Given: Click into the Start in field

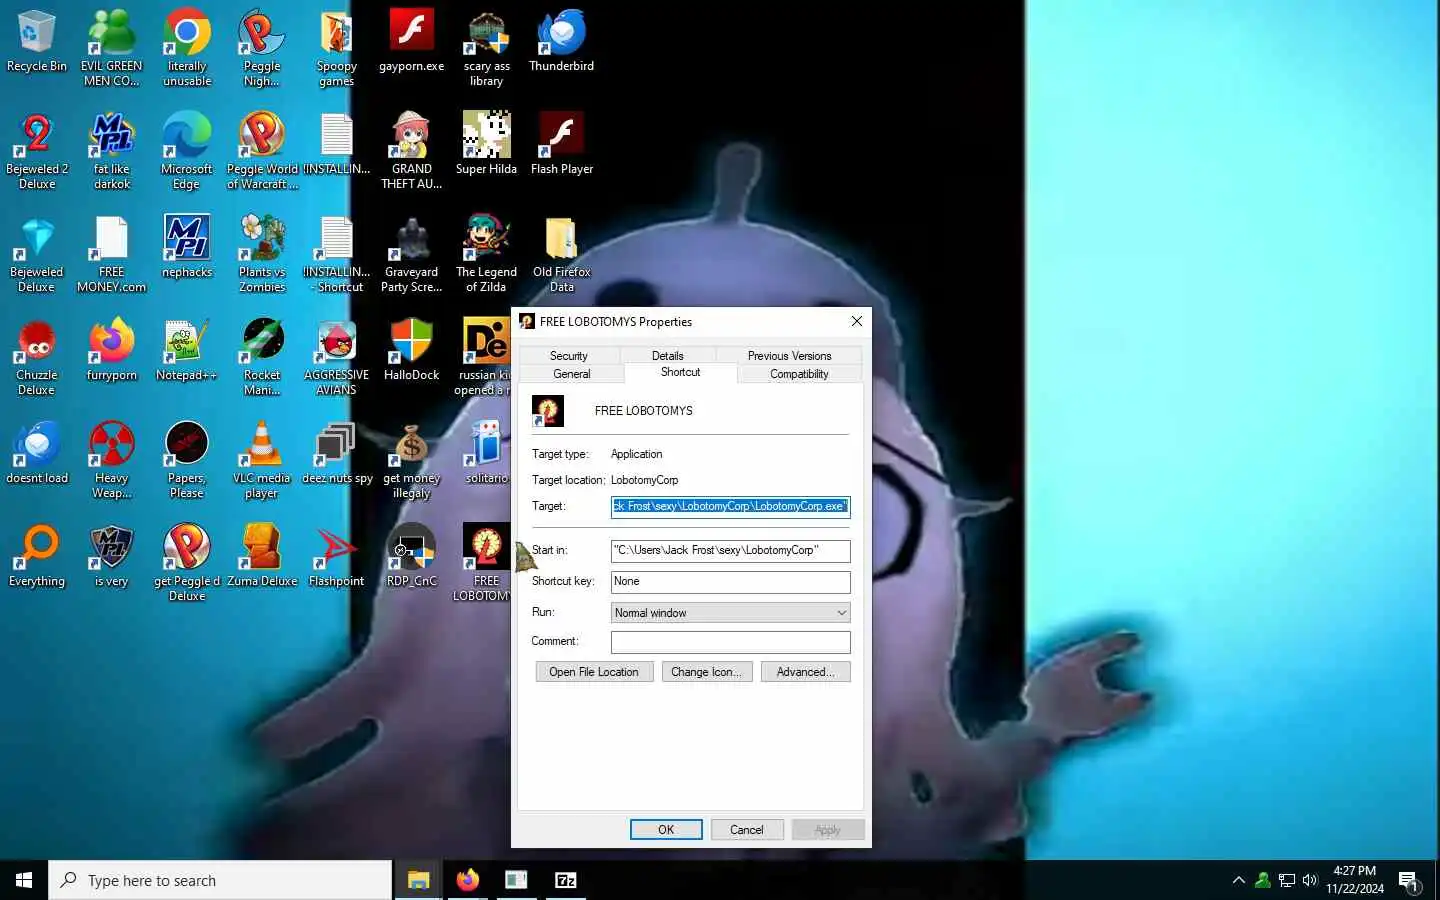Looking at the screenshot, I should tap(731, 551).
